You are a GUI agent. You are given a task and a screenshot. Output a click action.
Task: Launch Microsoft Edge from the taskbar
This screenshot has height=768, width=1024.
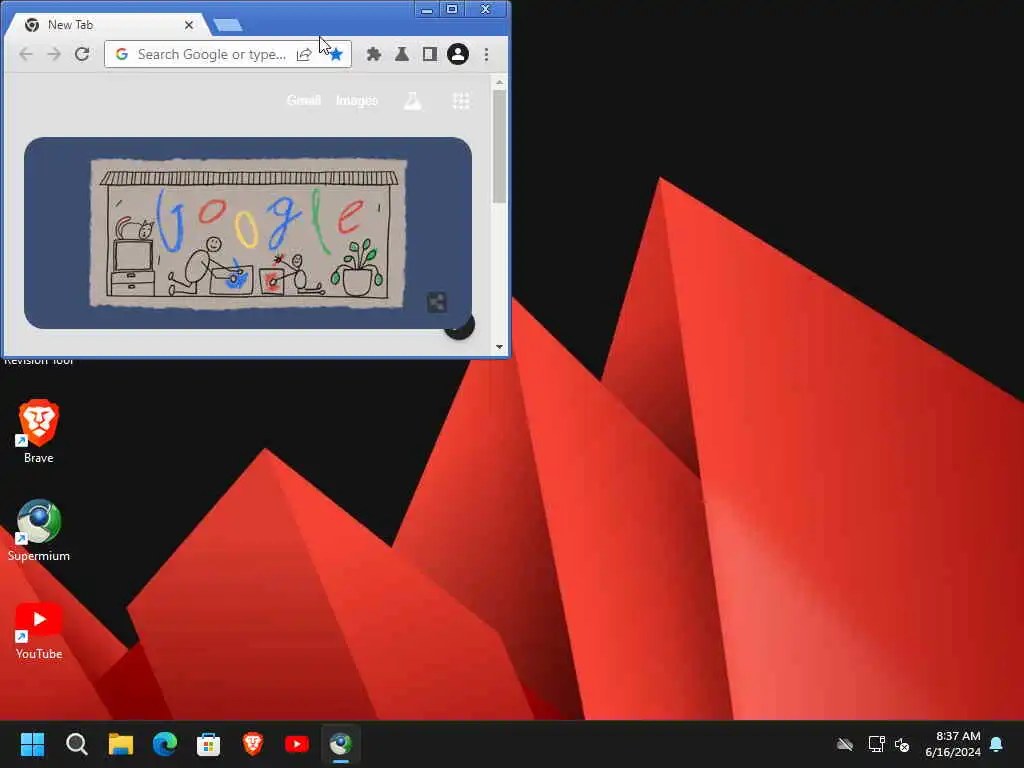click(x=165, y=744)
